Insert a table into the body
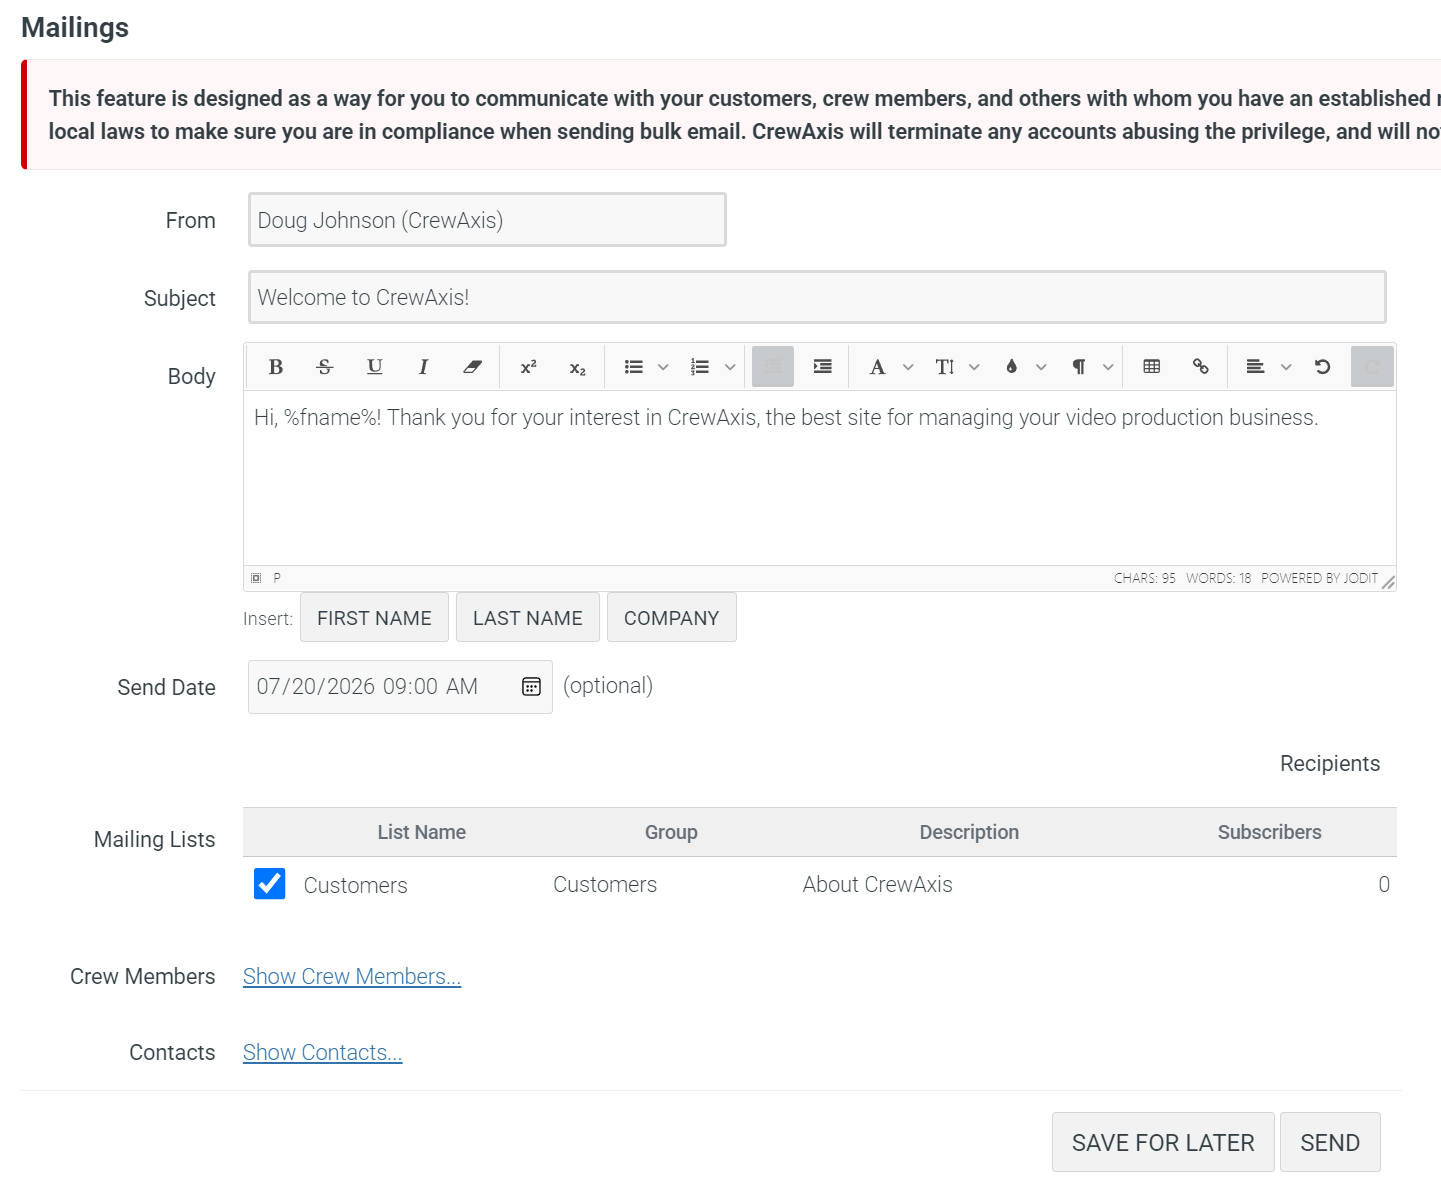 click(1152, 367)
